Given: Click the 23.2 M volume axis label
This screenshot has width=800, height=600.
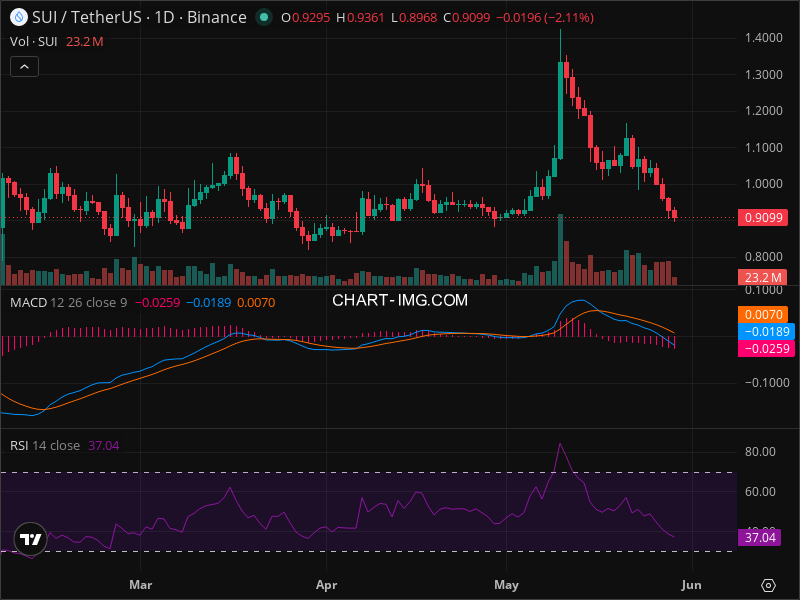Looking at the screenshot, I should pyautogui.click(x=763, y=278).
